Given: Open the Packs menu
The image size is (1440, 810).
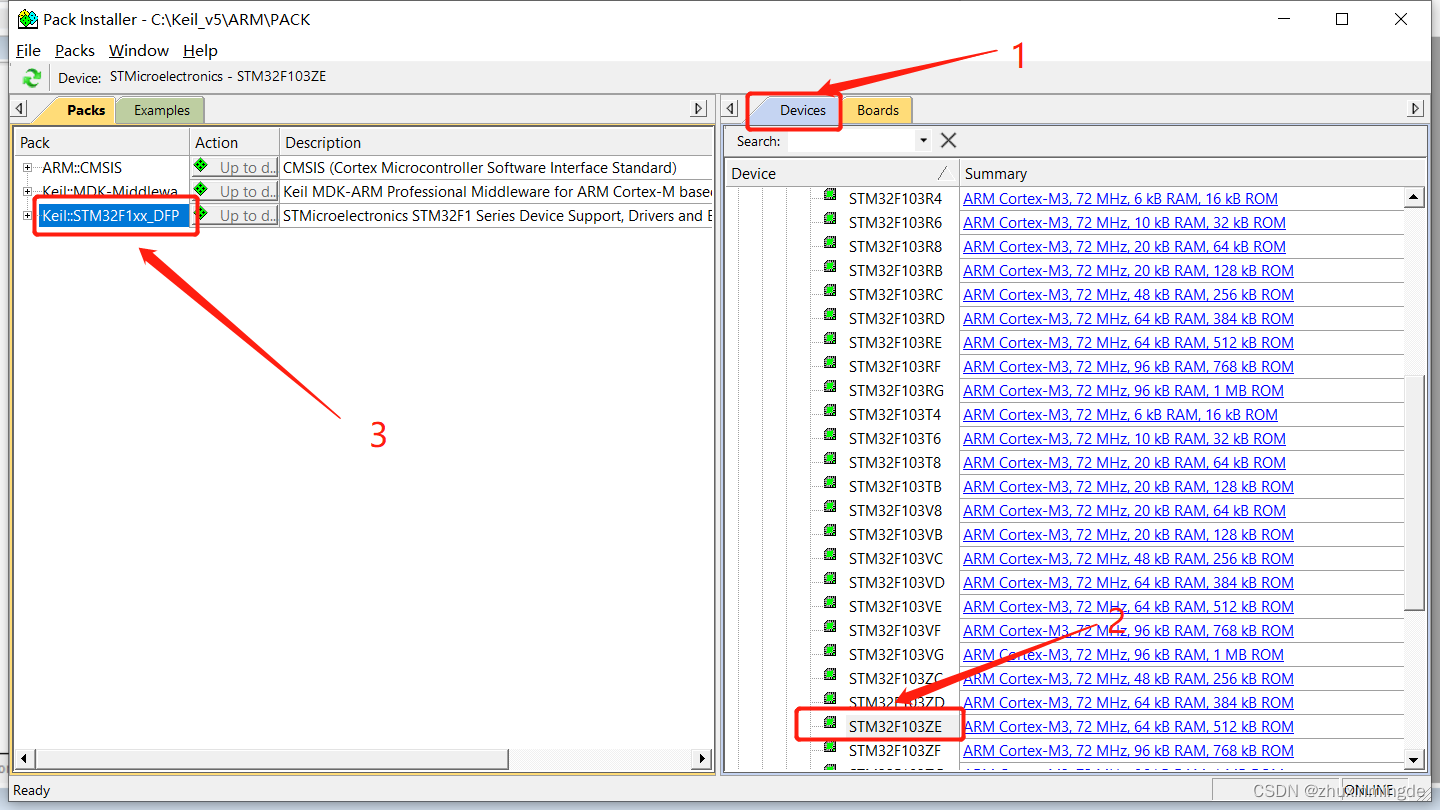Looking at the screenshot, I should point(75,50).
